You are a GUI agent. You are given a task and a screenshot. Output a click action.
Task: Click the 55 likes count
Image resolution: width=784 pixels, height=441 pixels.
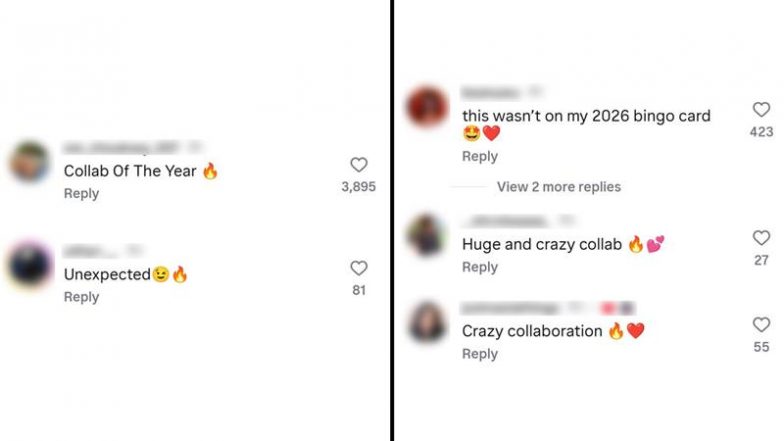[x=761, y=347]
